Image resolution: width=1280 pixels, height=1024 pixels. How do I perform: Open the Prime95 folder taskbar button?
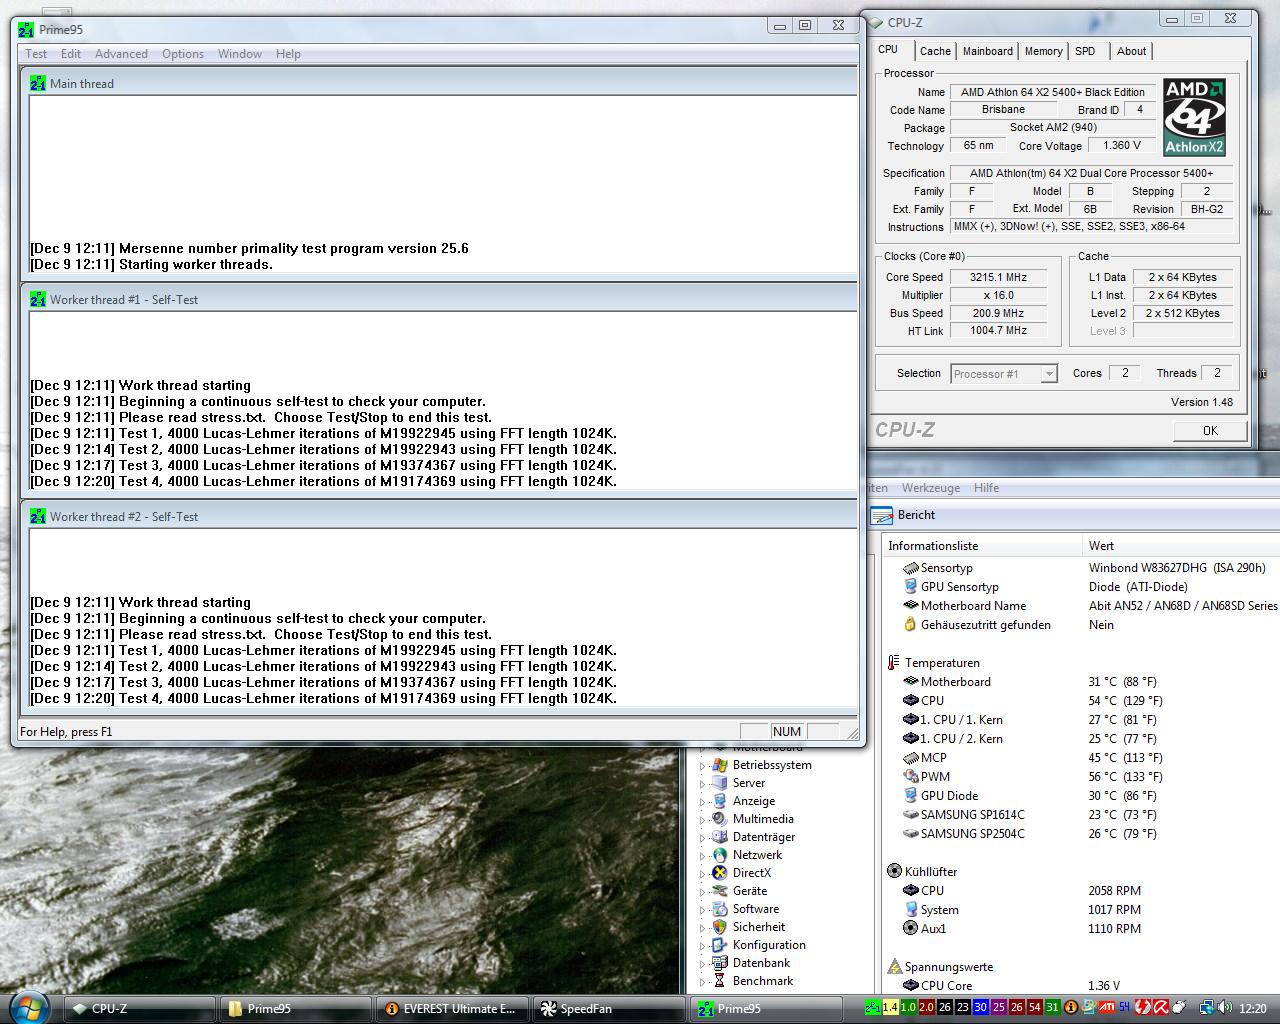coord(296,1009)
